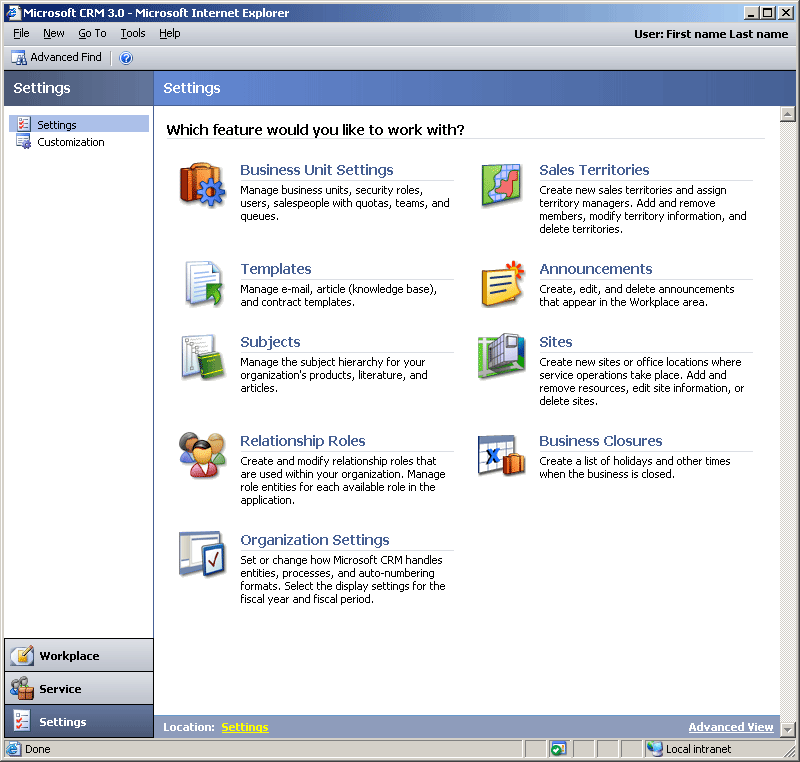Click the Business Unit Settings briefcase icon
This screenshot has width=800, height=762.
(x=203, y=184)
